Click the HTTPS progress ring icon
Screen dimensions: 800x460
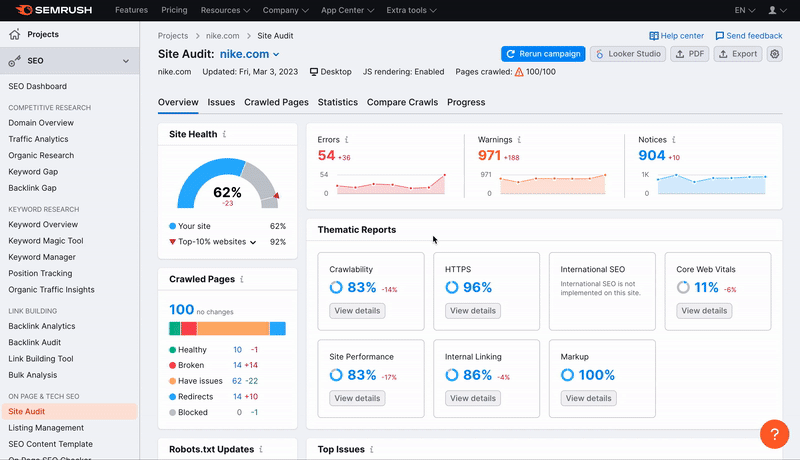pos(452,288)
